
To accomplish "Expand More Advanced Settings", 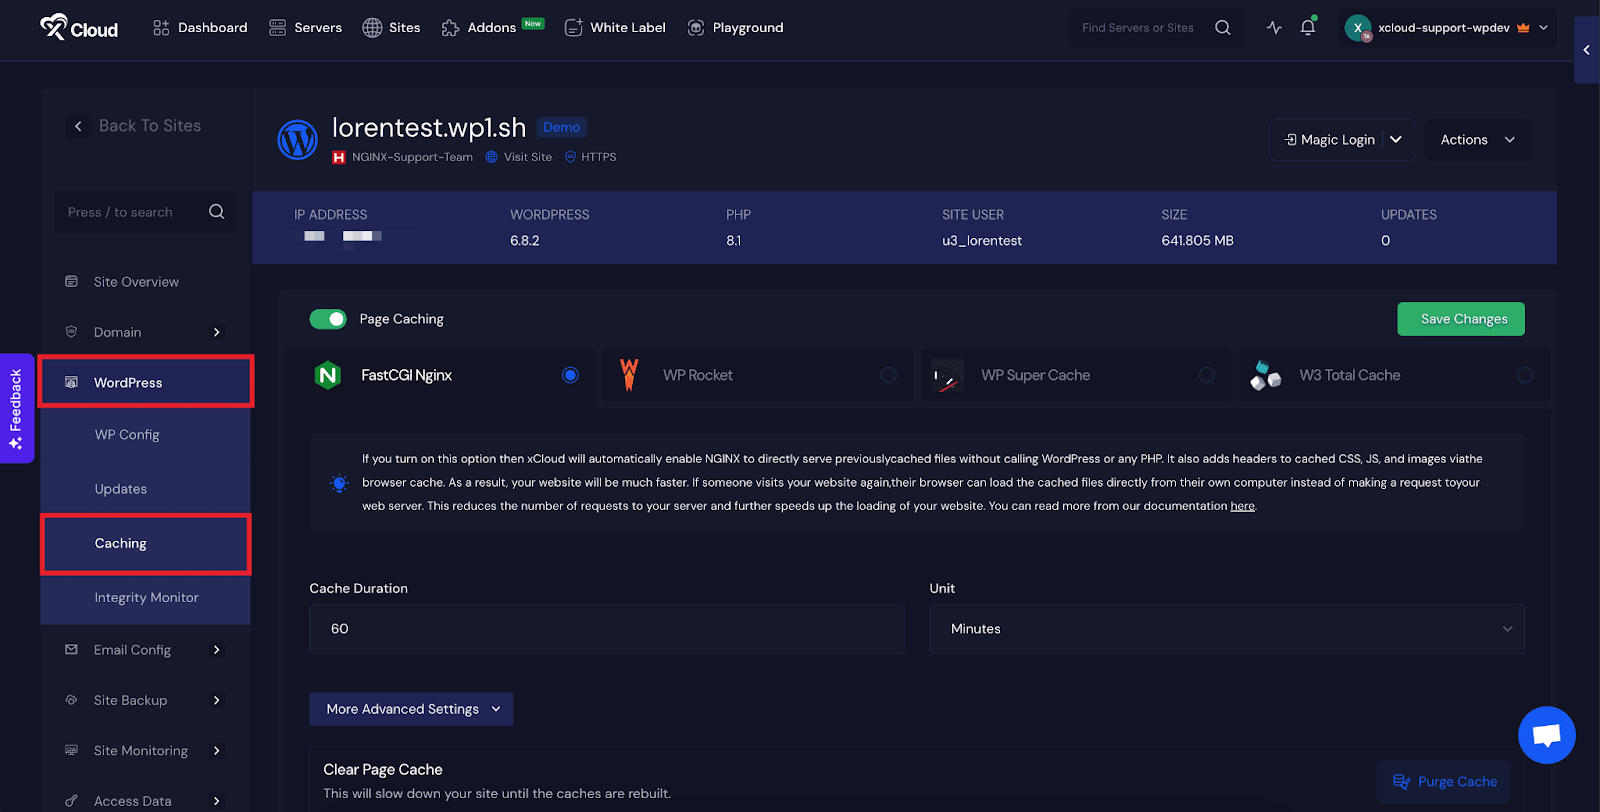I will coord(411,709).
